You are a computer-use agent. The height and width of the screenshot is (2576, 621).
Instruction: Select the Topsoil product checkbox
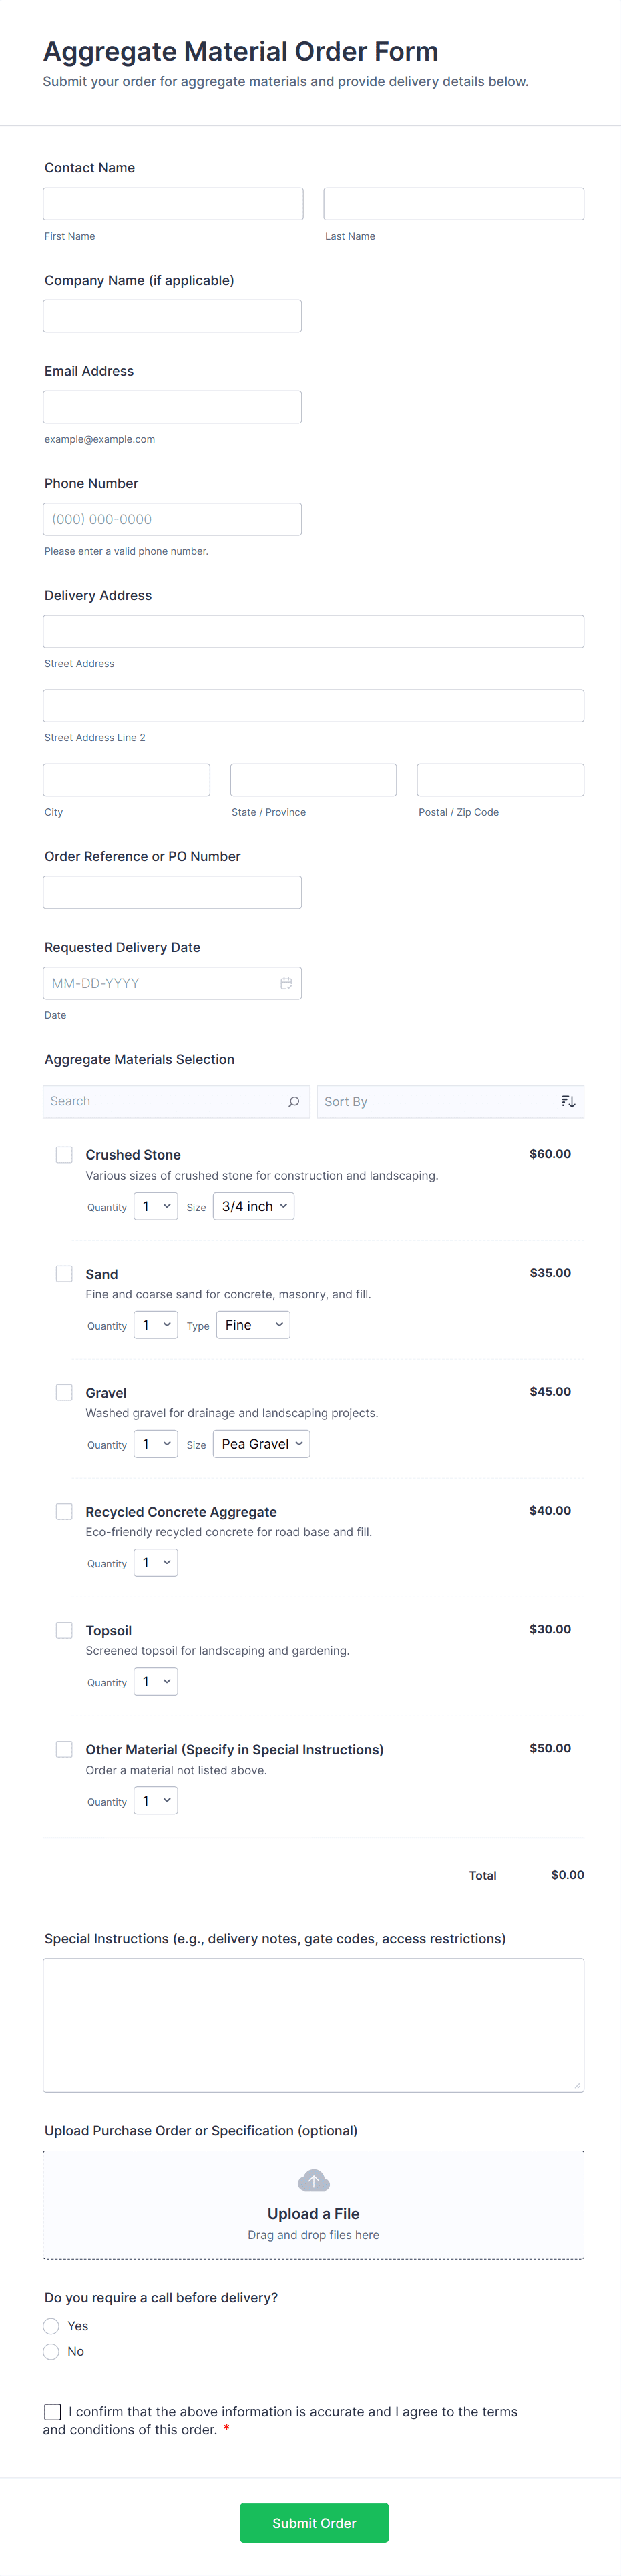coord(64,1630)
